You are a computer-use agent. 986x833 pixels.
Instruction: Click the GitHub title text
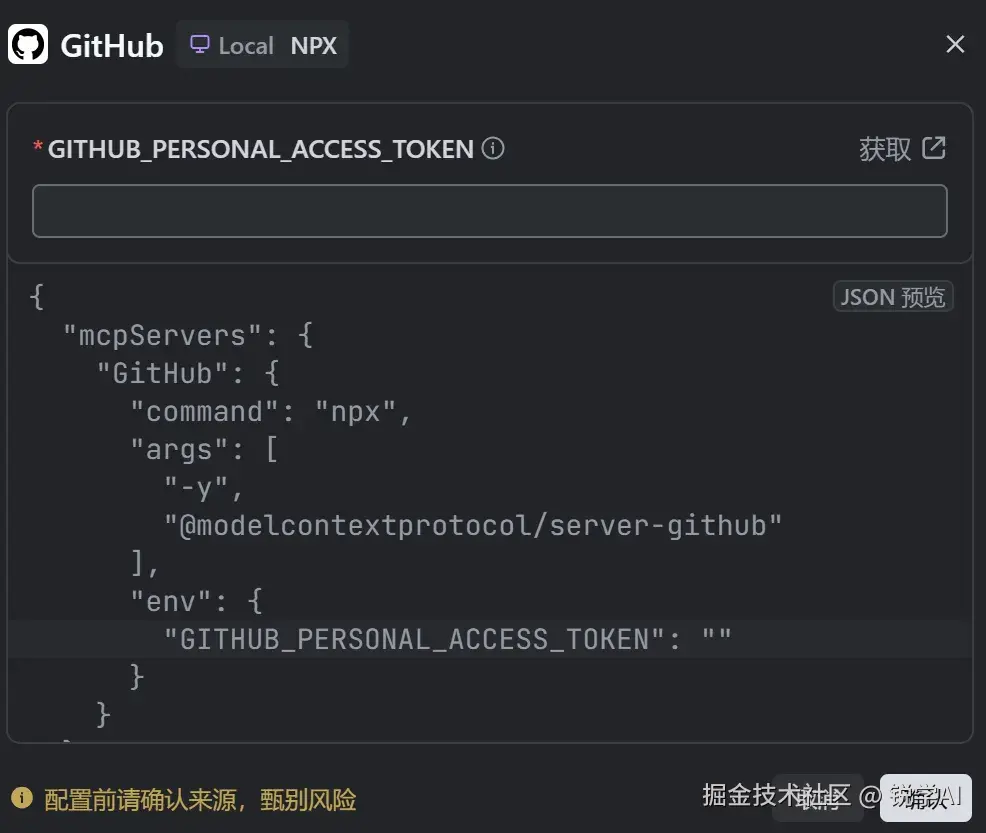111,46
